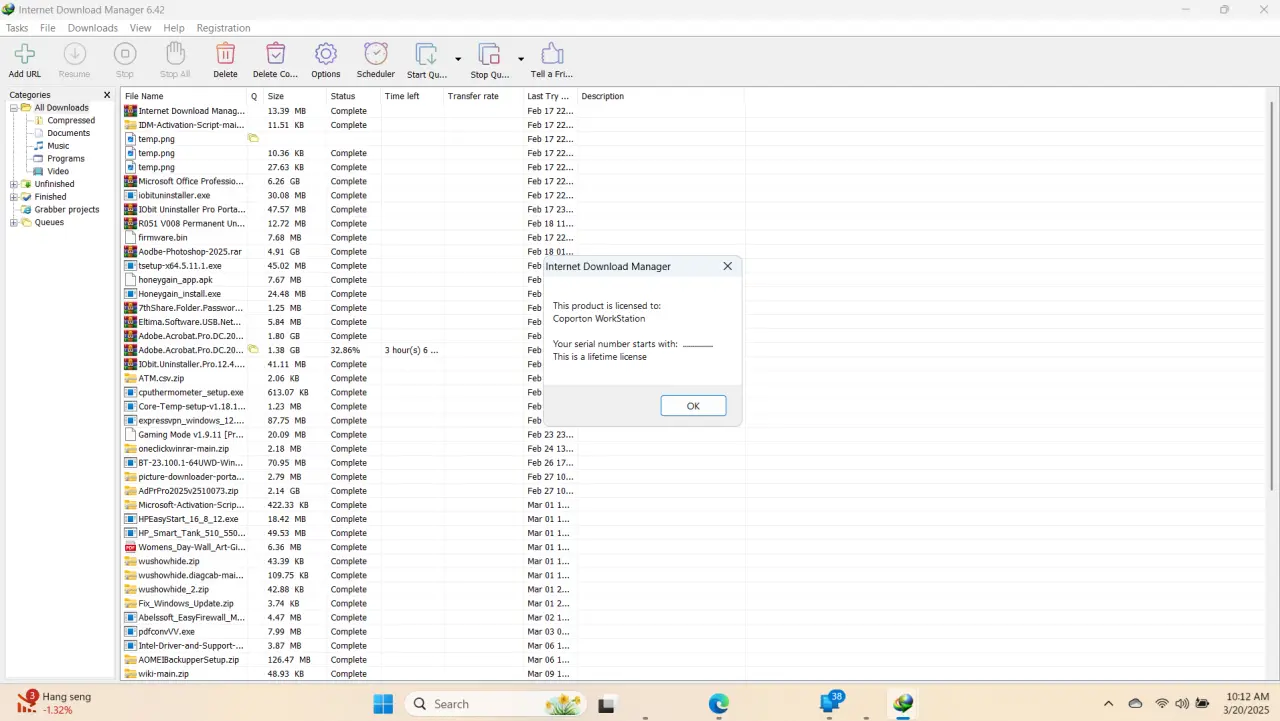The image size is (1280, 721).
Task: Select the Video category
Action: pyautogui.click(x=58, y=171)
